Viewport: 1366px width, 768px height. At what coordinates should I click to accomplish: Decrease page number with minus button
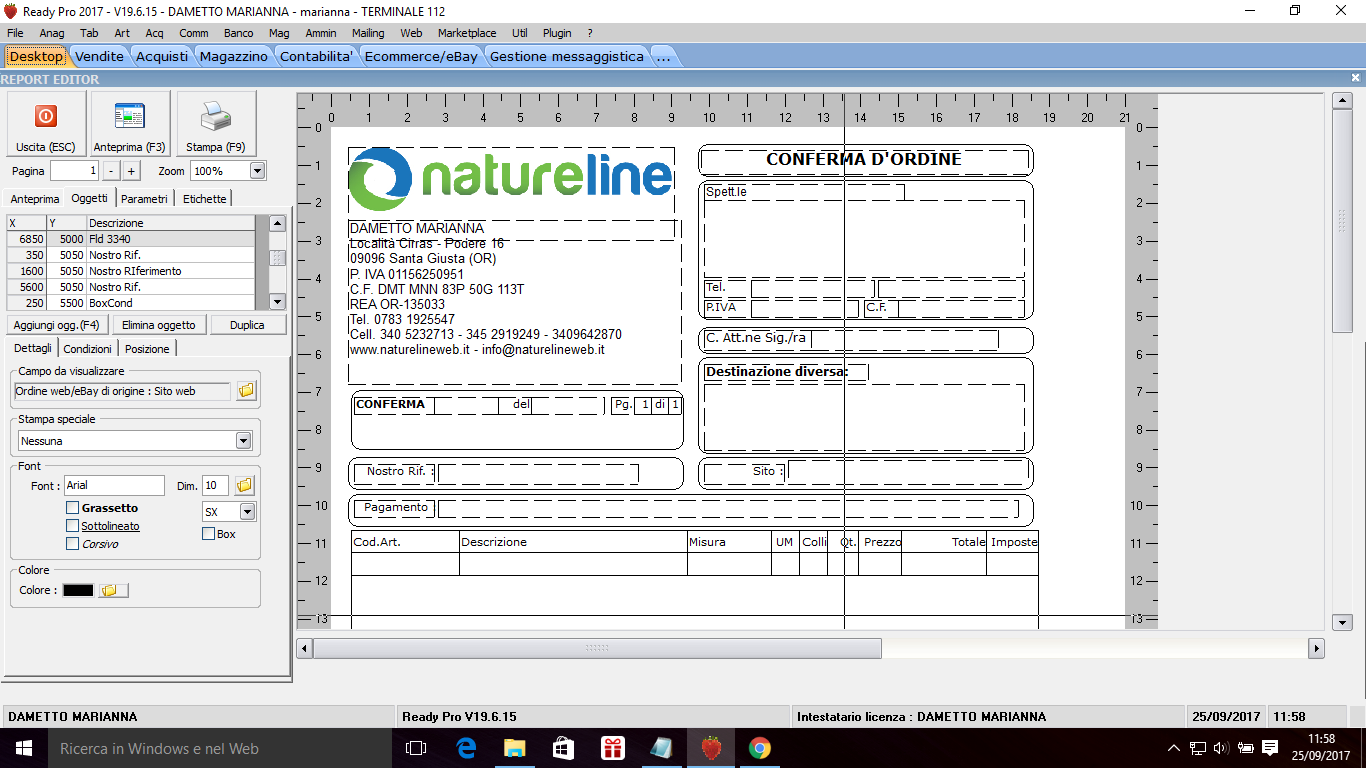[111, 171]
